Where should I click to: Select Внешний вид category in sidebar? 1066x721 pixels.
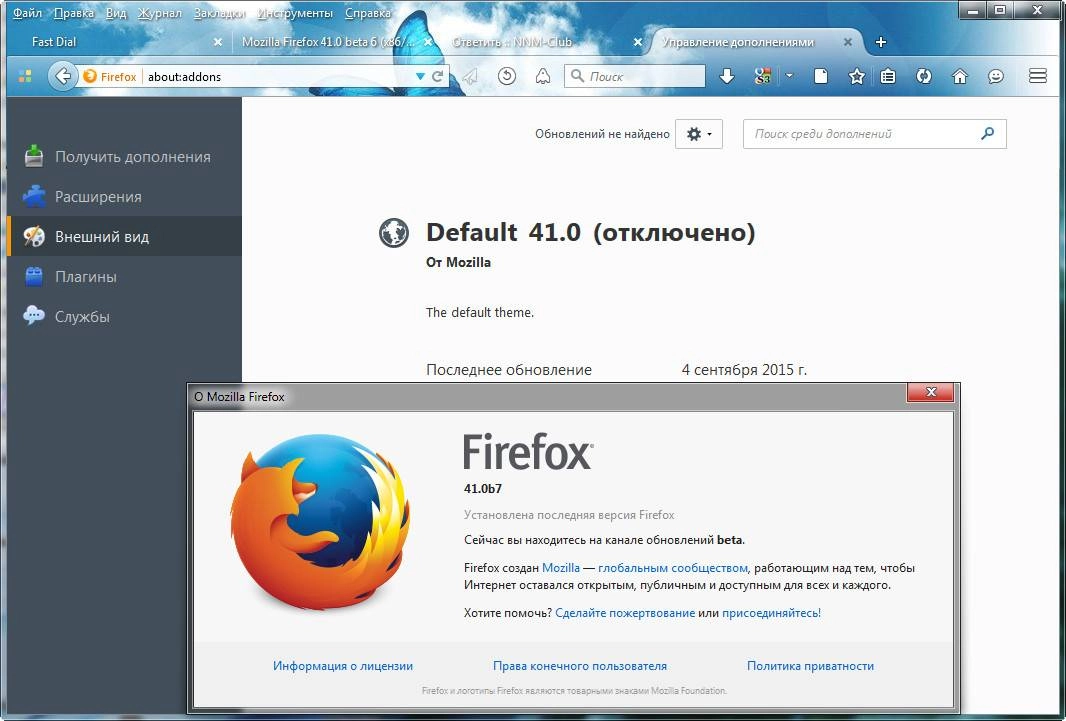[124, 236]
